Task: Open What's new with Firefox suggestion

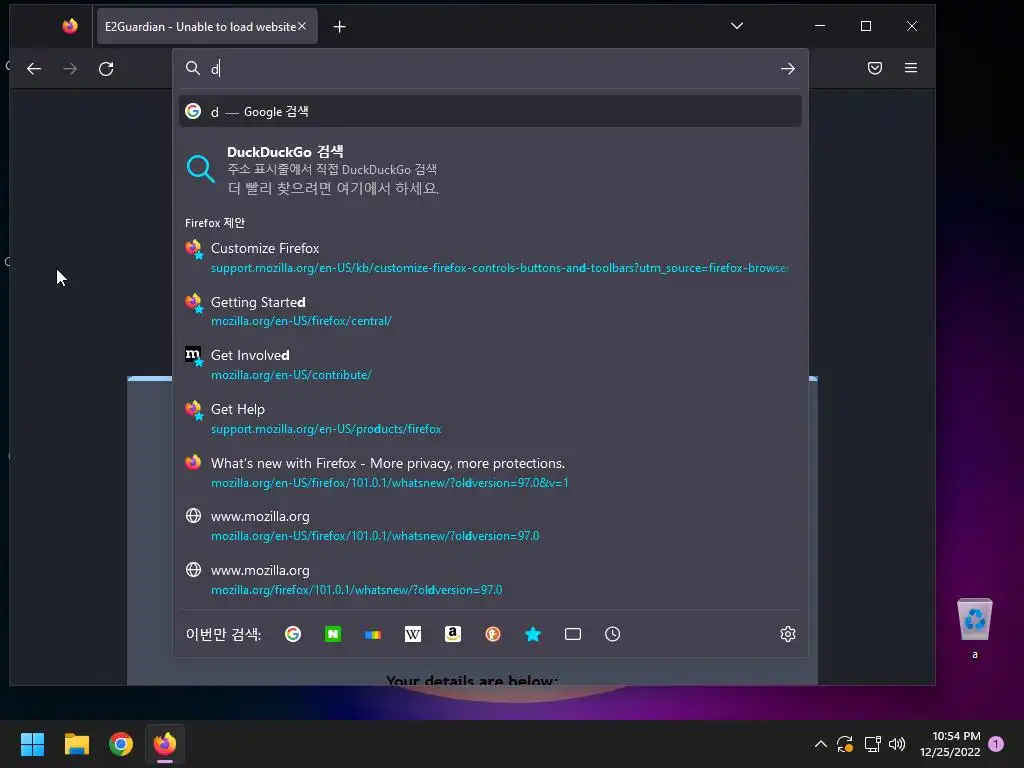Action: 490,473
